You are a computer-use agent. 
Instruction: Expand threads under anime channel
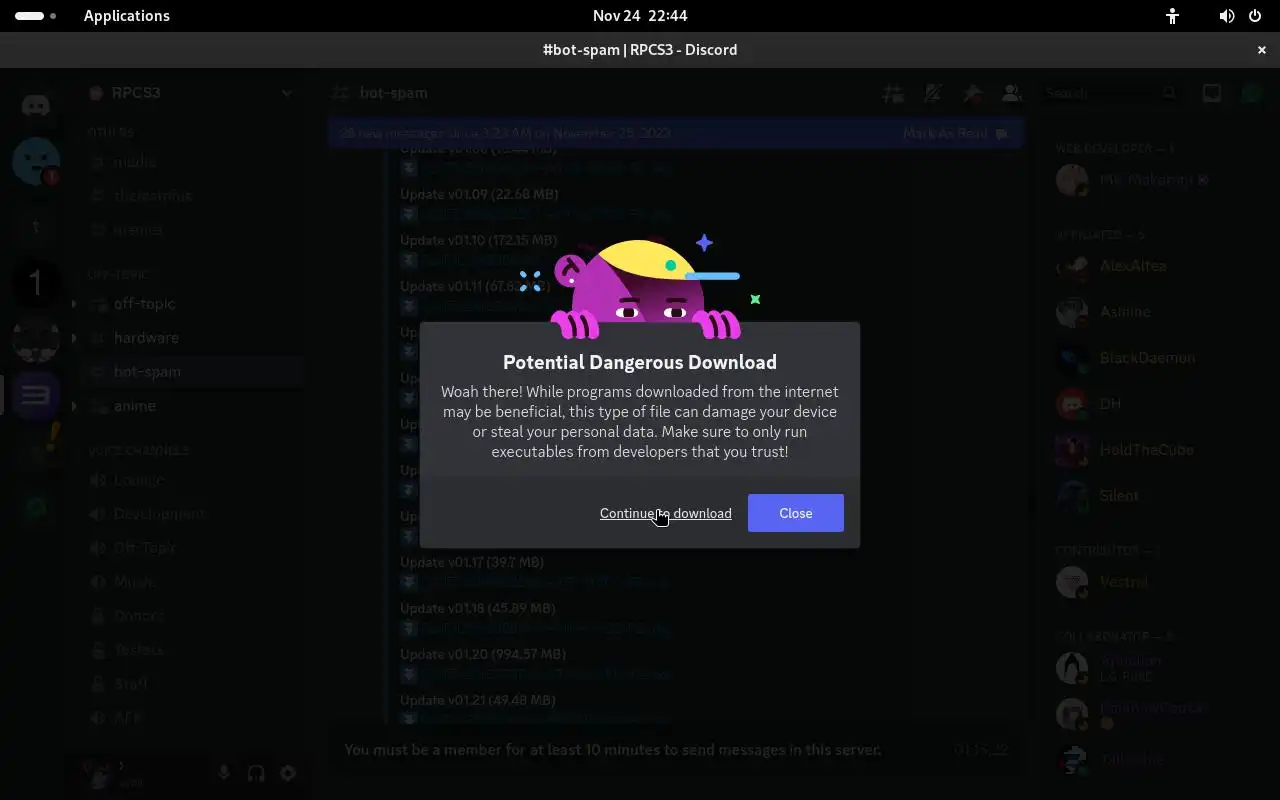point(74,406)
